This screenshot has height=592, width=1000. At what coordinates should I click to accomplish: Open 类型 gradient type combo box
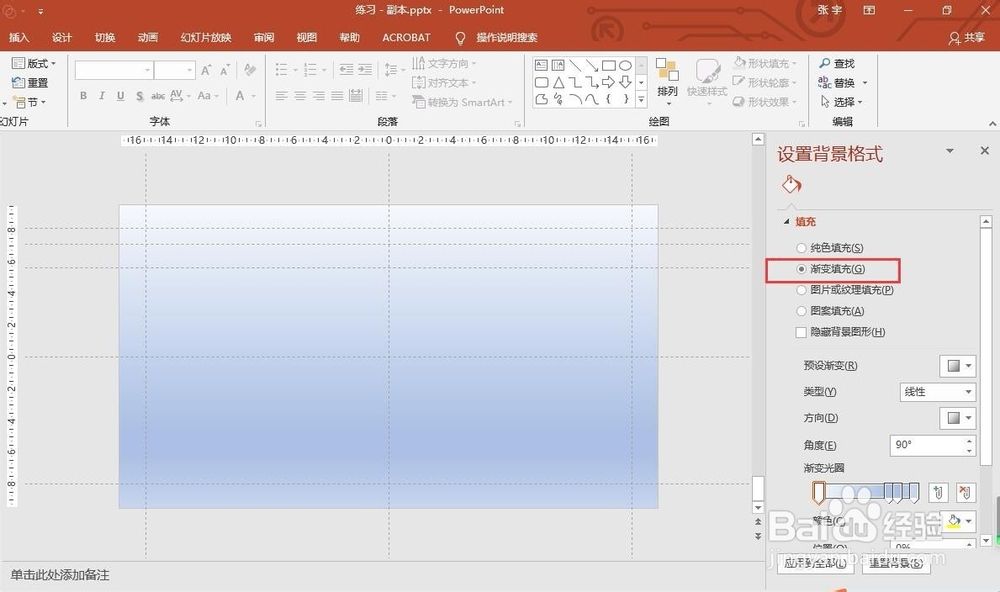point(938,392)
